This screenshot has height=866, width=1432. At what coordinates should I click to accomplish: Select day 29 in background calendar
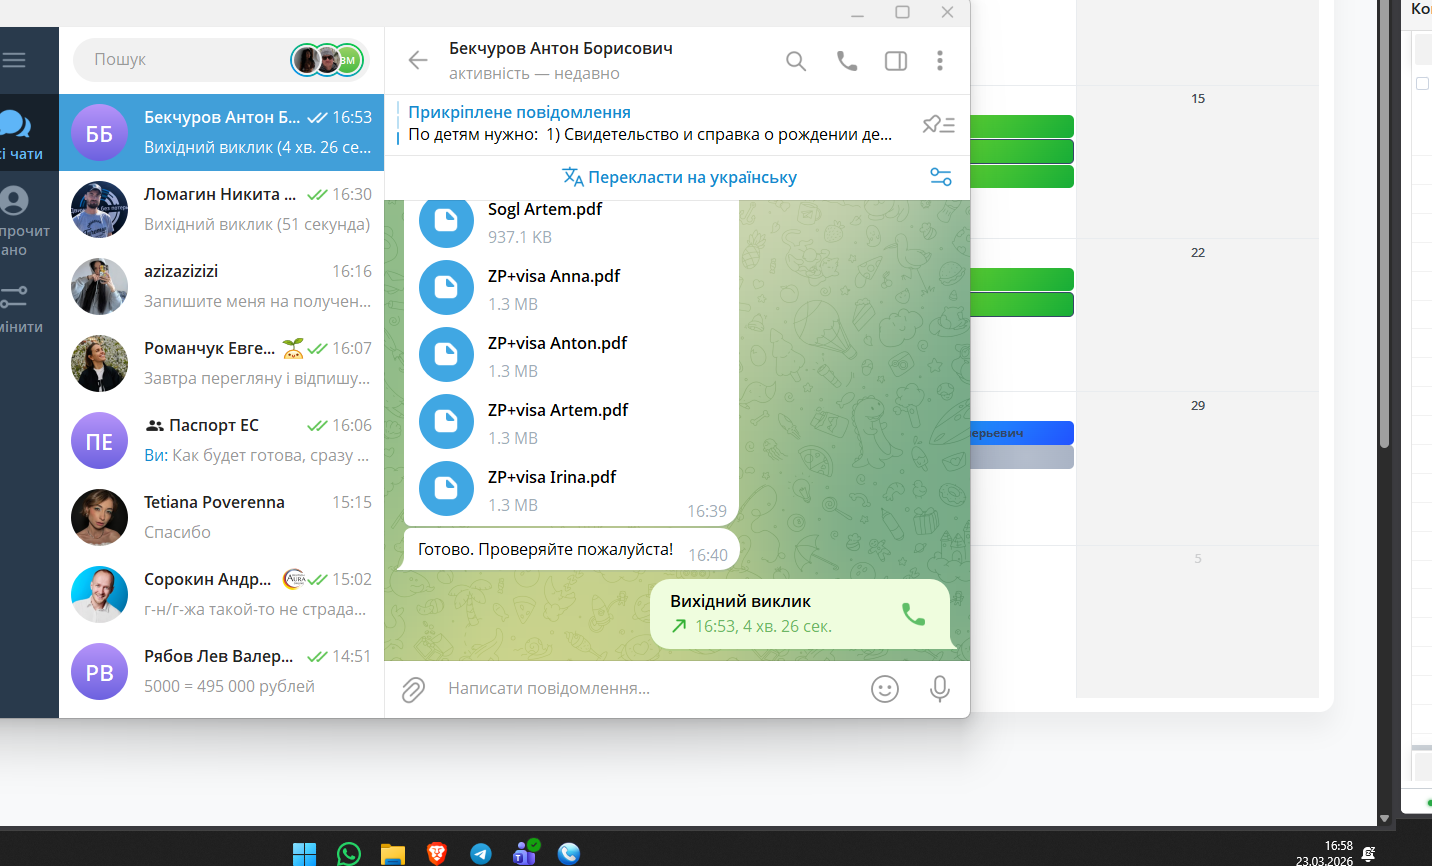(x=1198, y=406)
